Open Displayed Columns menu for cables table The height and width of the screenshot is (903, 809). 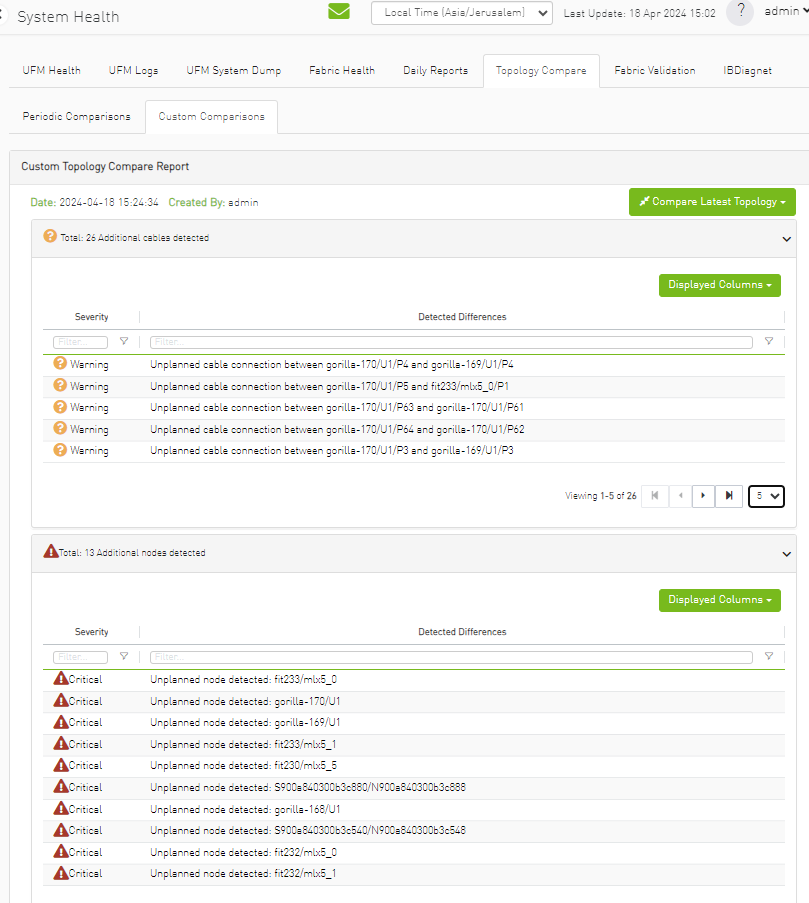coord(719,285)
